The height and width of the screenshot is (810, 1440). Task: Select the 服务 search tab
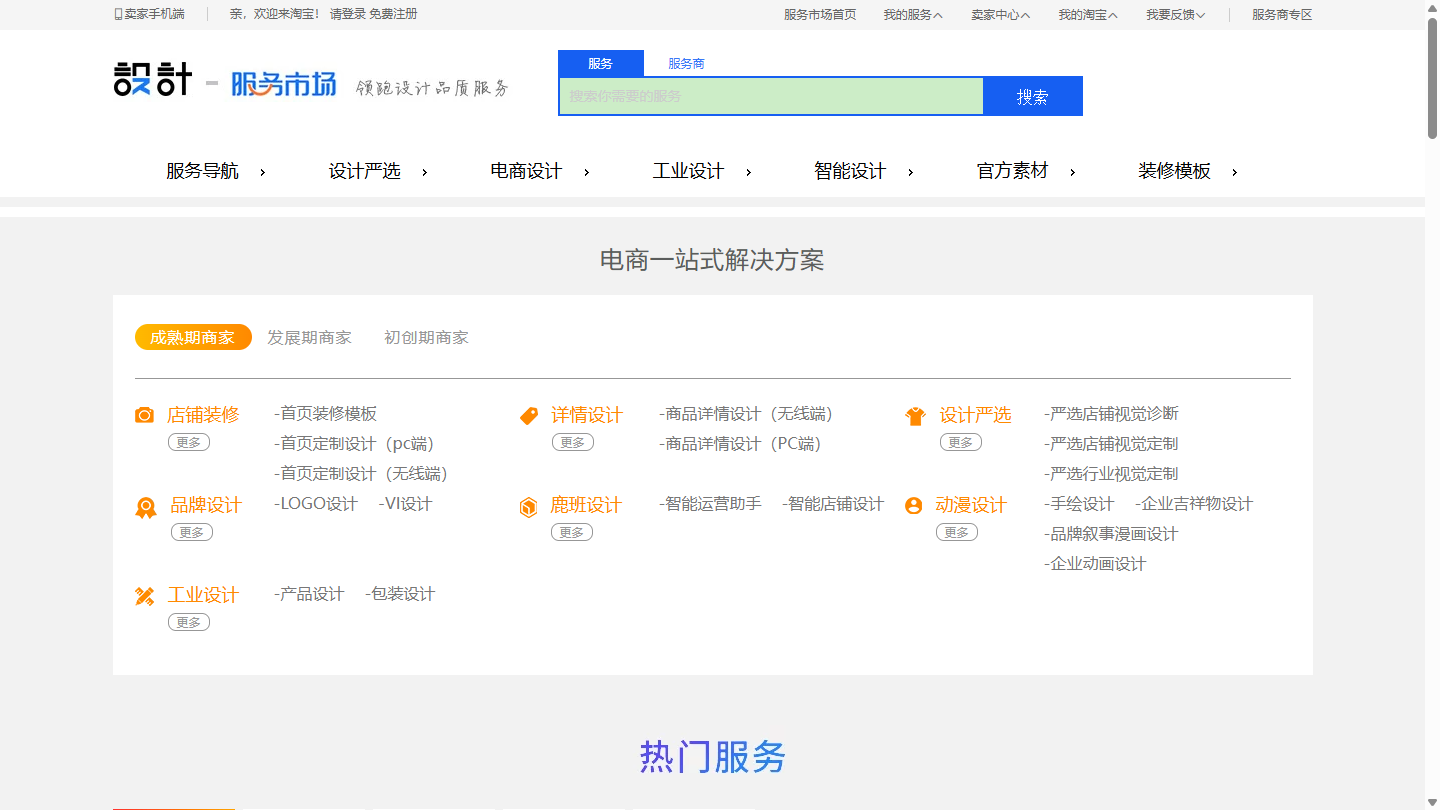pyautogui.click(x=601, y=63)
